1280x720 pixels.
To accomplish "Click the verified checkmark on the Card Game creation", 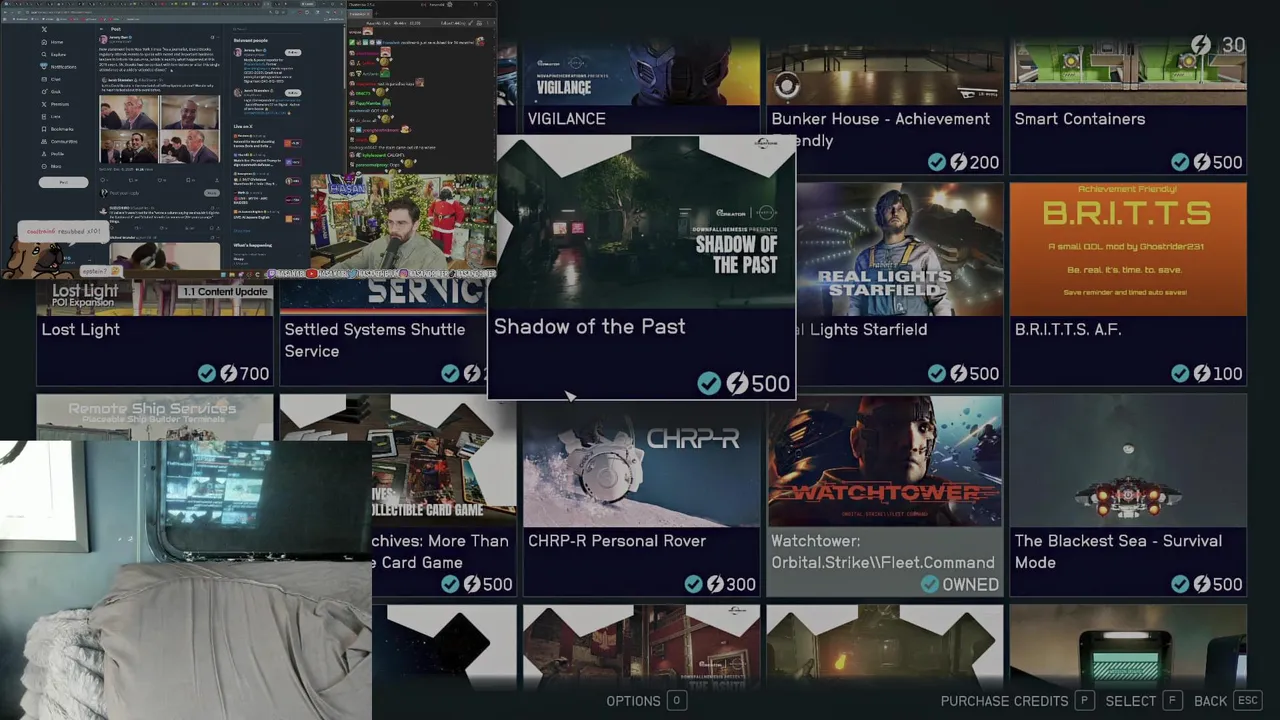I will tap(451, 584).
